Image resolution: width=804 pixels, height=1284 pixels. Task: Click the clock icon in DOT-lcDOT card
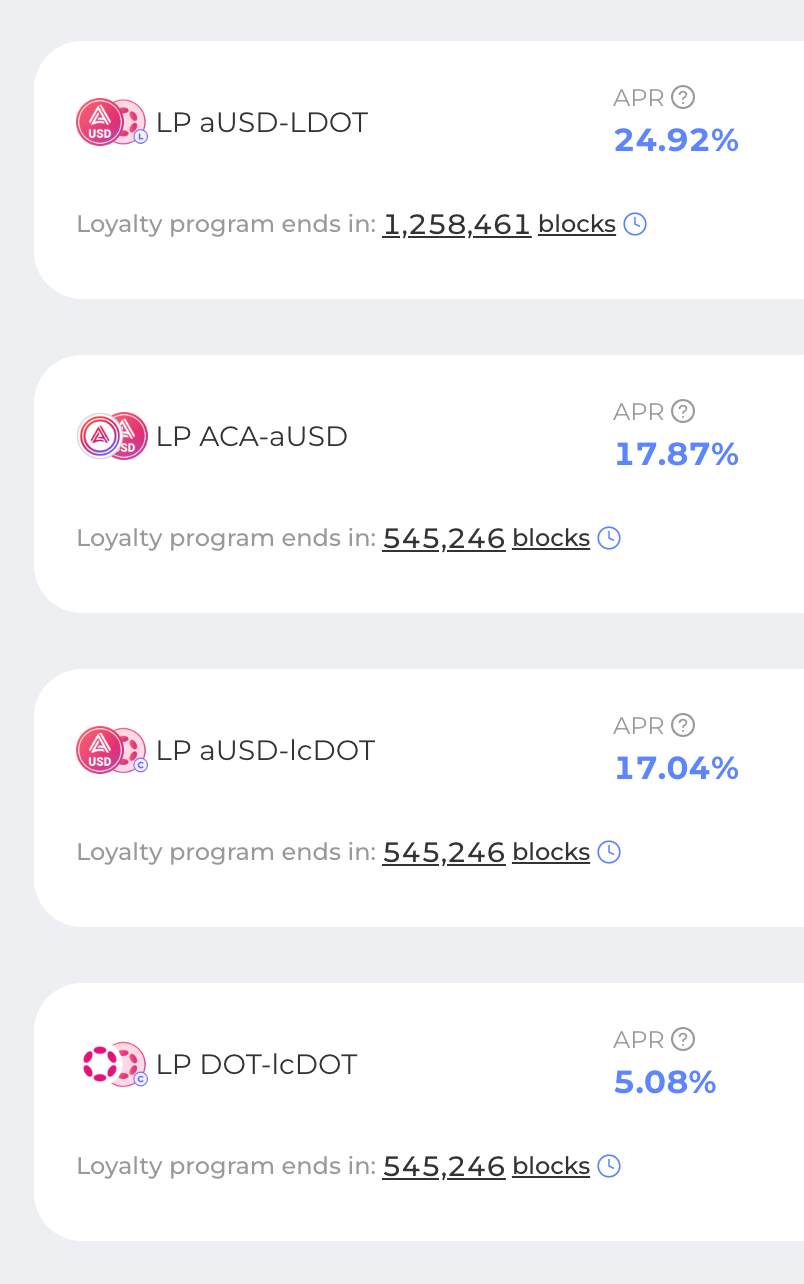point(609,1166)
